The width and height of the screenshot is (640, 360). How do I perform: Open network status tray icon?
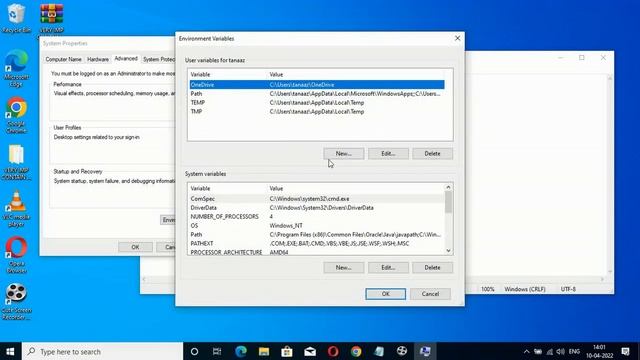click(x=550, y=351)
